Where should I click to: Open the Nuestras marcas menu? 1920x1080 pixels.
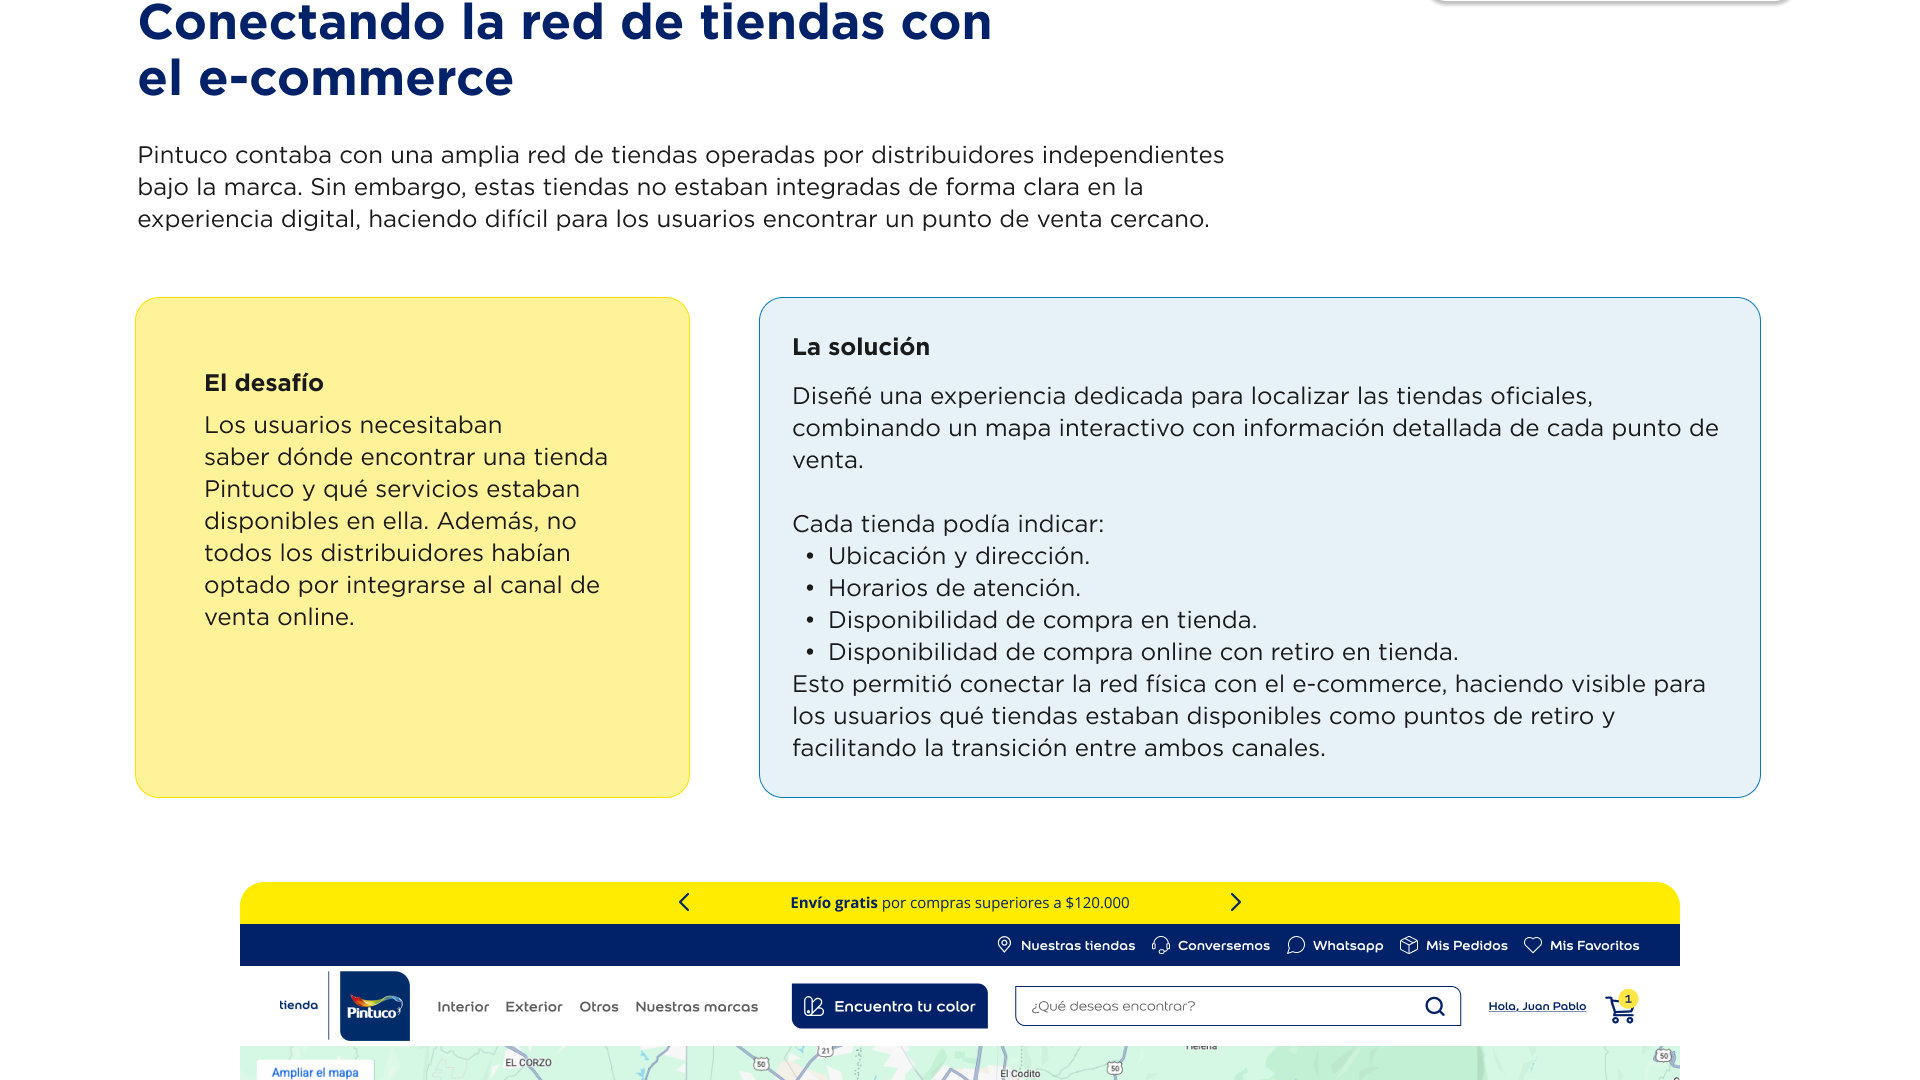click(697, 1007)
